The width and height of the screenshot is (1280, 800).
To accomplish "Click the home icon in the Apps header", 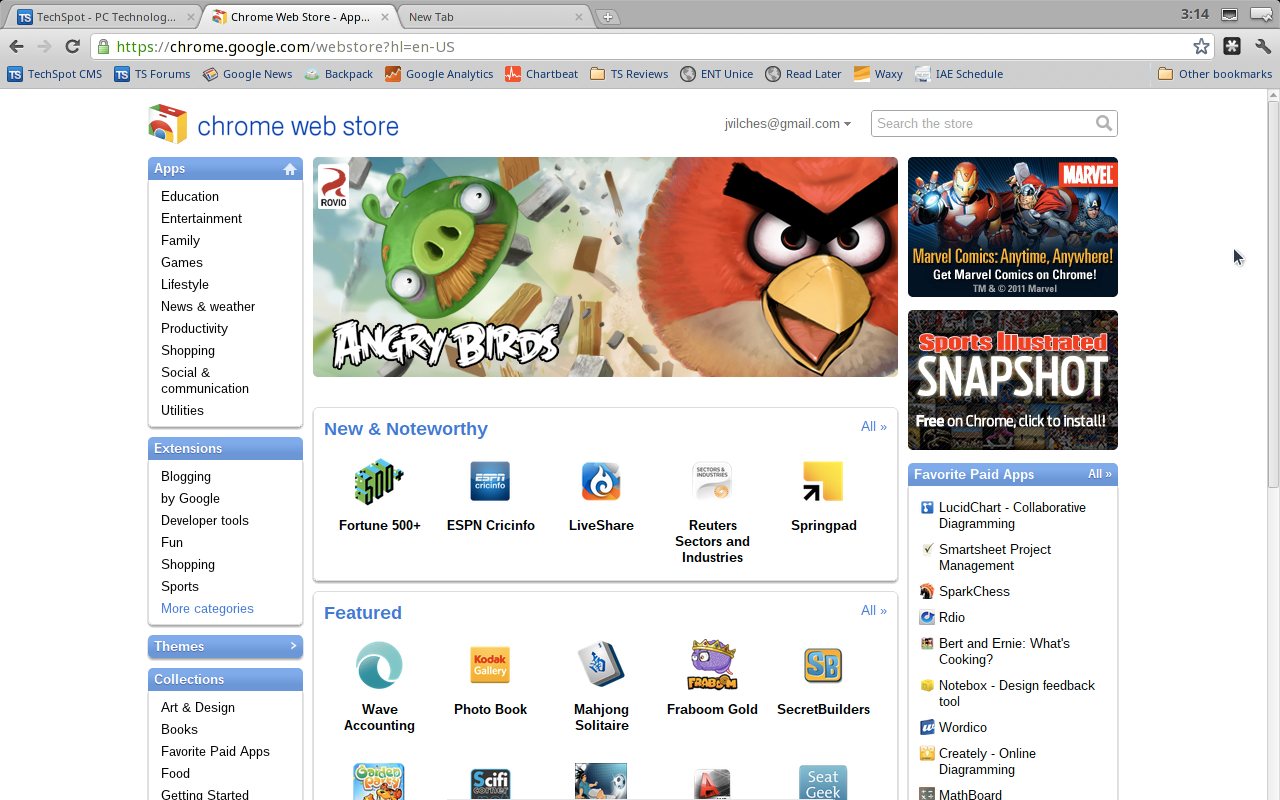I will point(290,169).
